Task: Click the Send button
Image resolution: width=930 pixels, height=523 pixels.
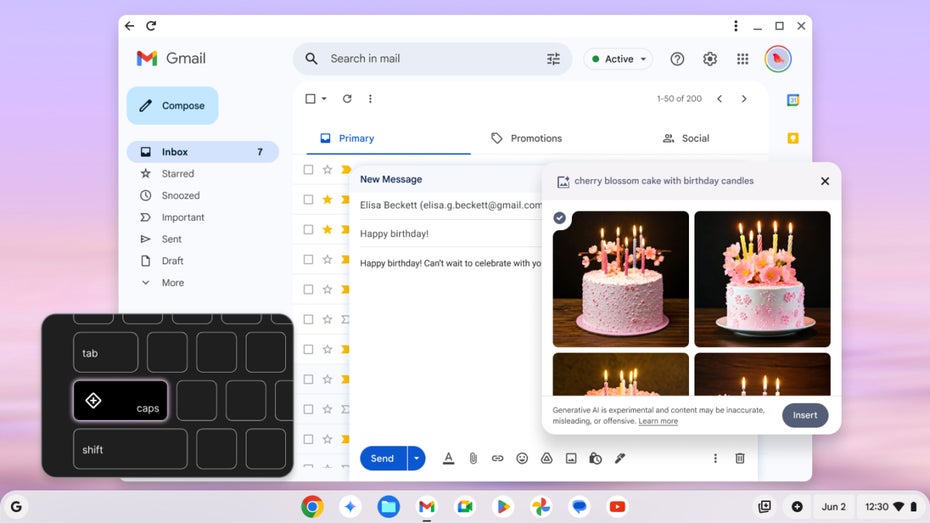Action: tap(383, 458)
